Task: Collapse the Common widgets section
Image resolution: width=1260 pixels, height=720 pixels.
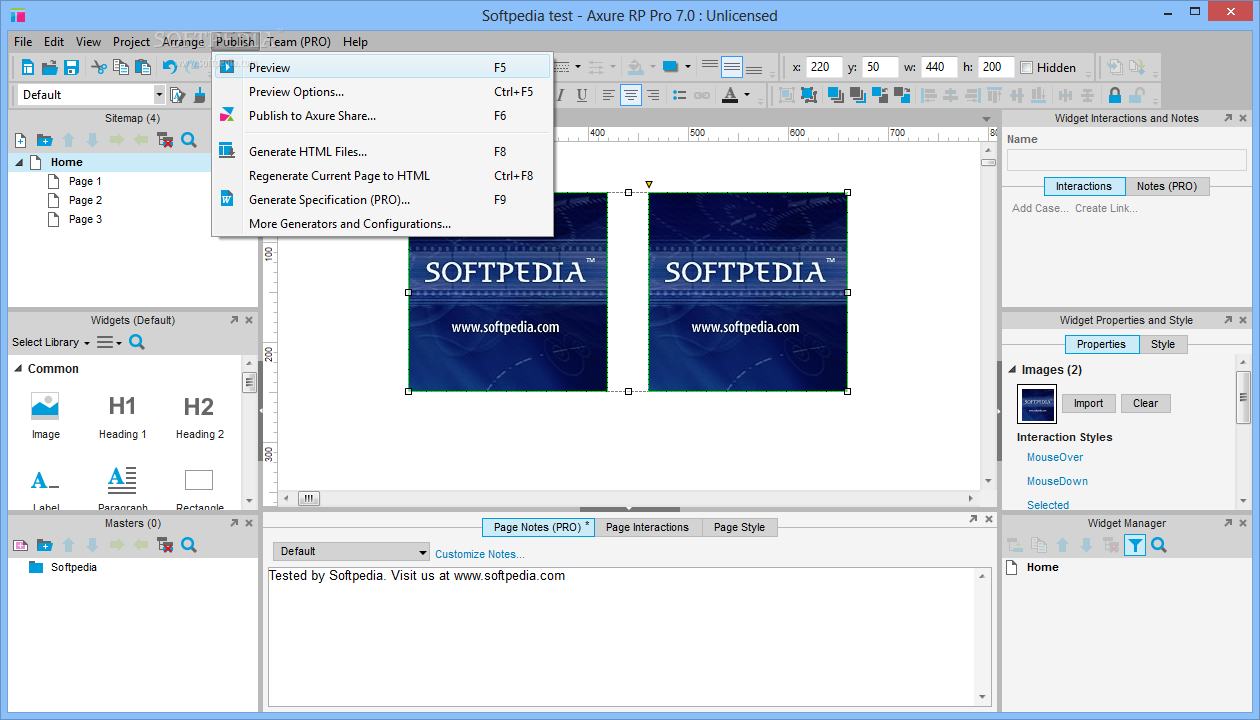Action: pos(18,369)
